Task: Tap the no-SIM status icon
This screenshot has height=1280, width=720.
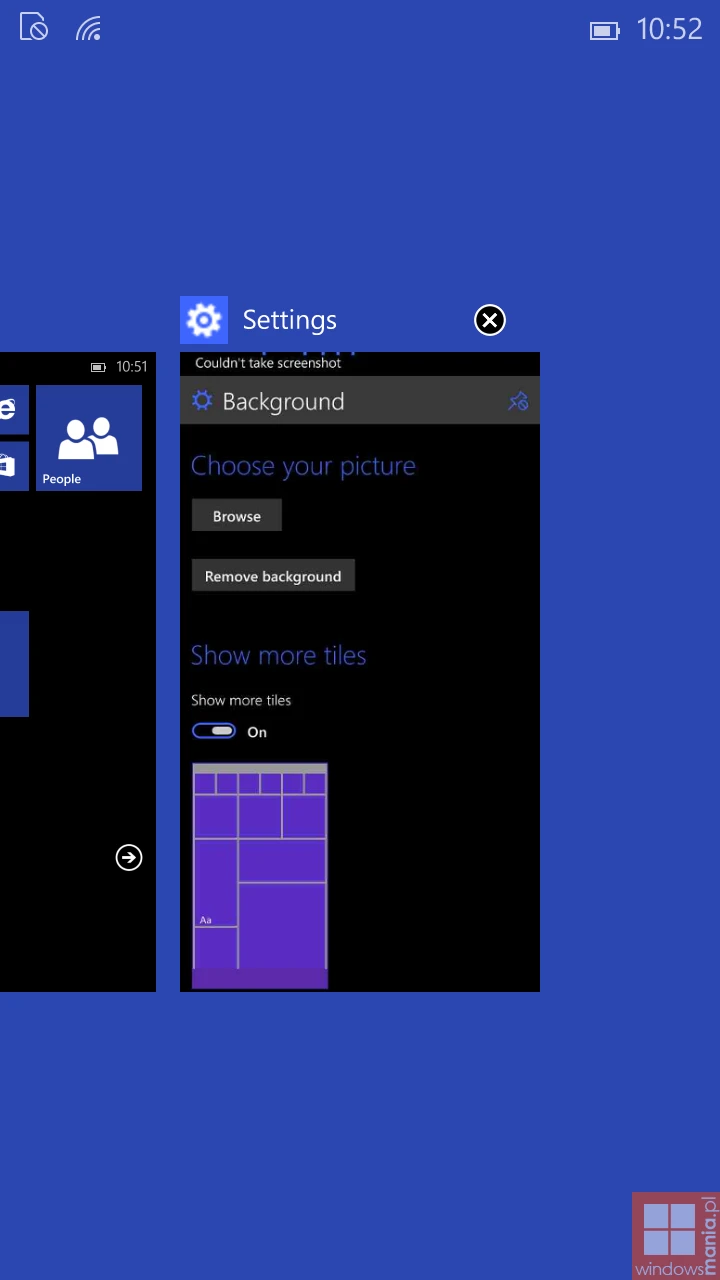Action: 34,27
